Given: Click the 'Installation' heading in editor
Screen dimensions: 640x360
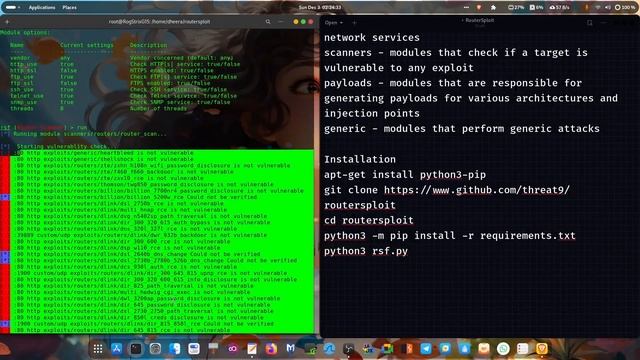Looking at the screenshot, I should pyautogui.click(x=360, y=159).
